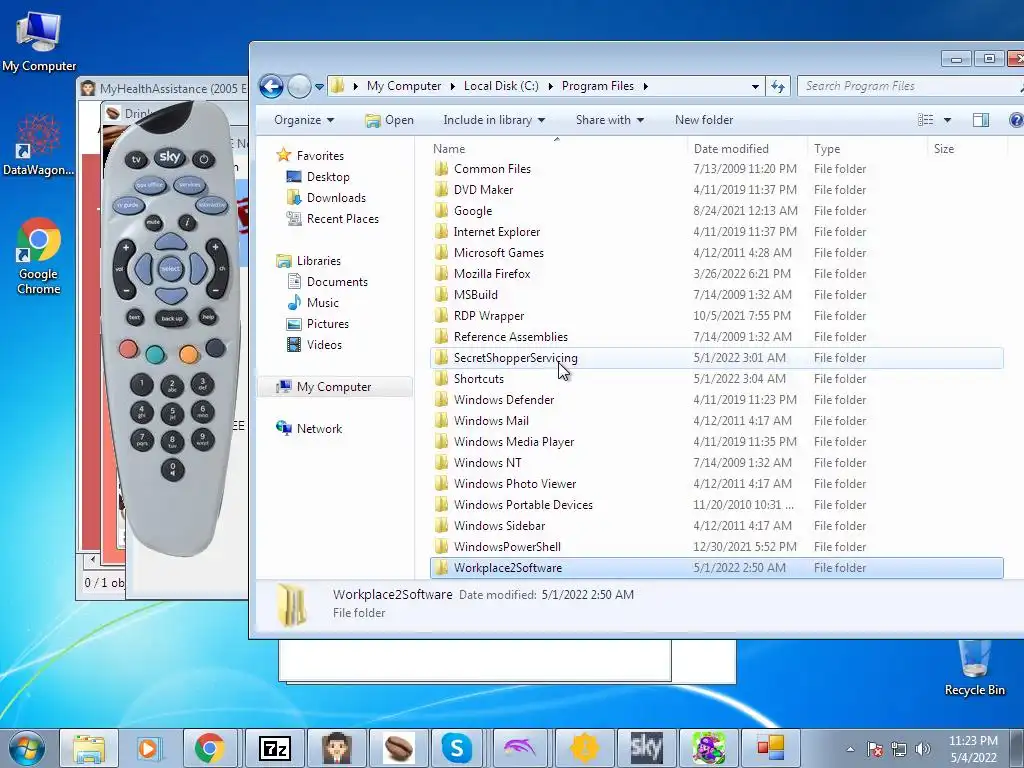Select Documents under Libraries
1024x768 pixels.
pyautogui.click(x=337, y=282)
